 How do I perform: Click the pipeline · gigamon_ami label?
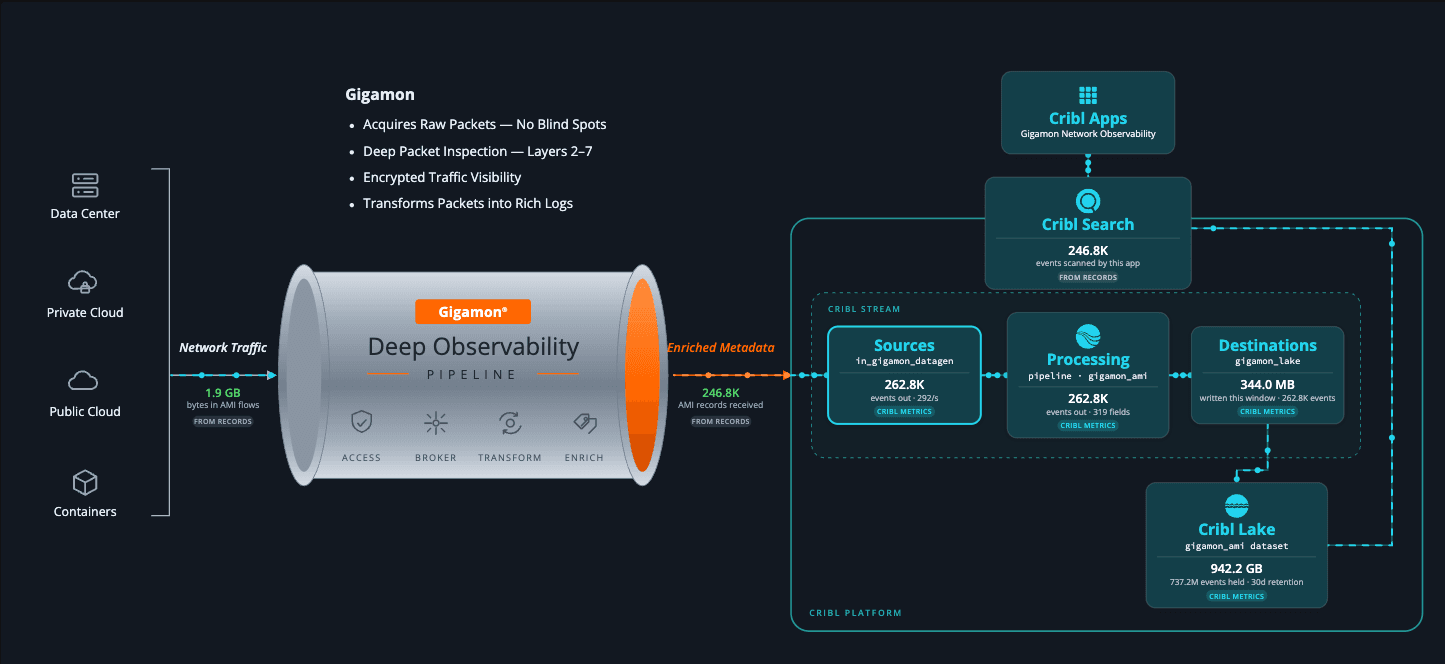tap(1088, 376)
